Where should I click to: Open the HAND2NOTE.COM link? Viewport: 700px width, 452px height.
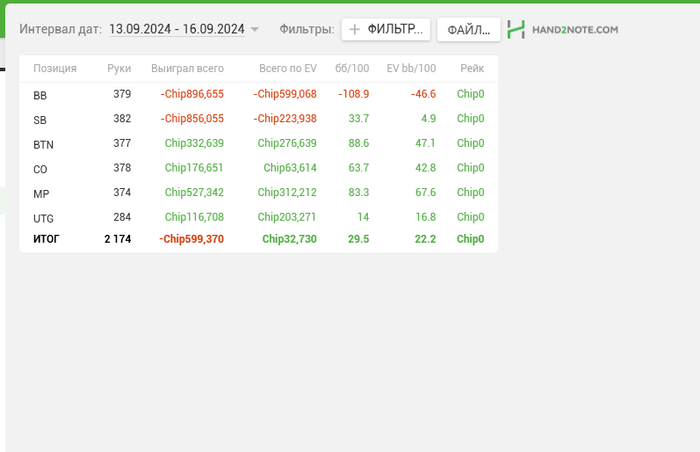[574, 30]
